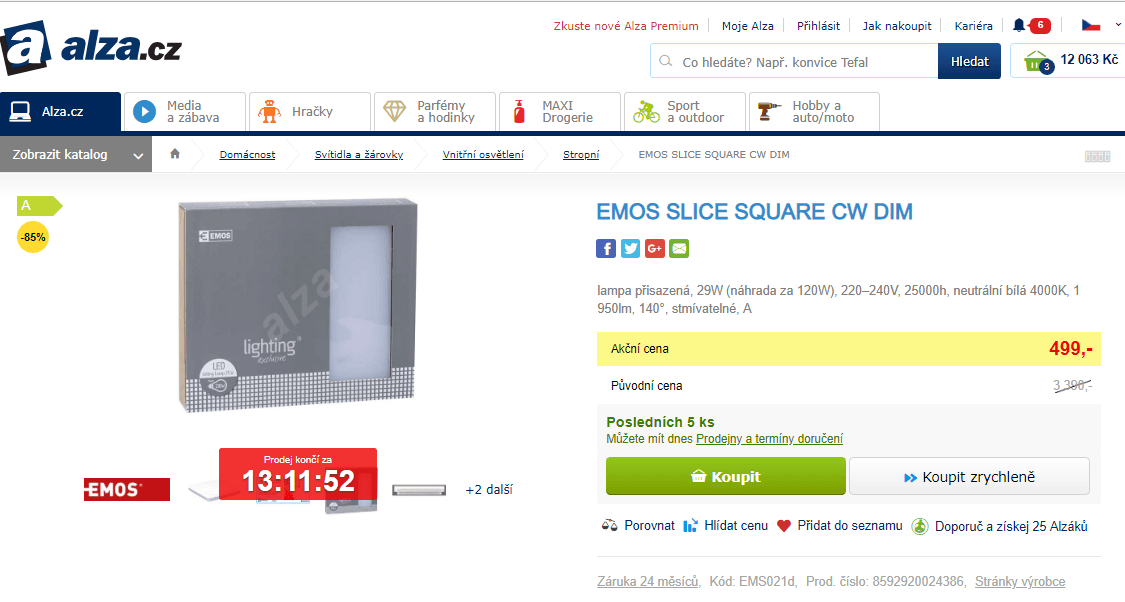Open the language flag dropdown
Image resolution: width=1125 pixels, height=602 pixels.
1098,25
